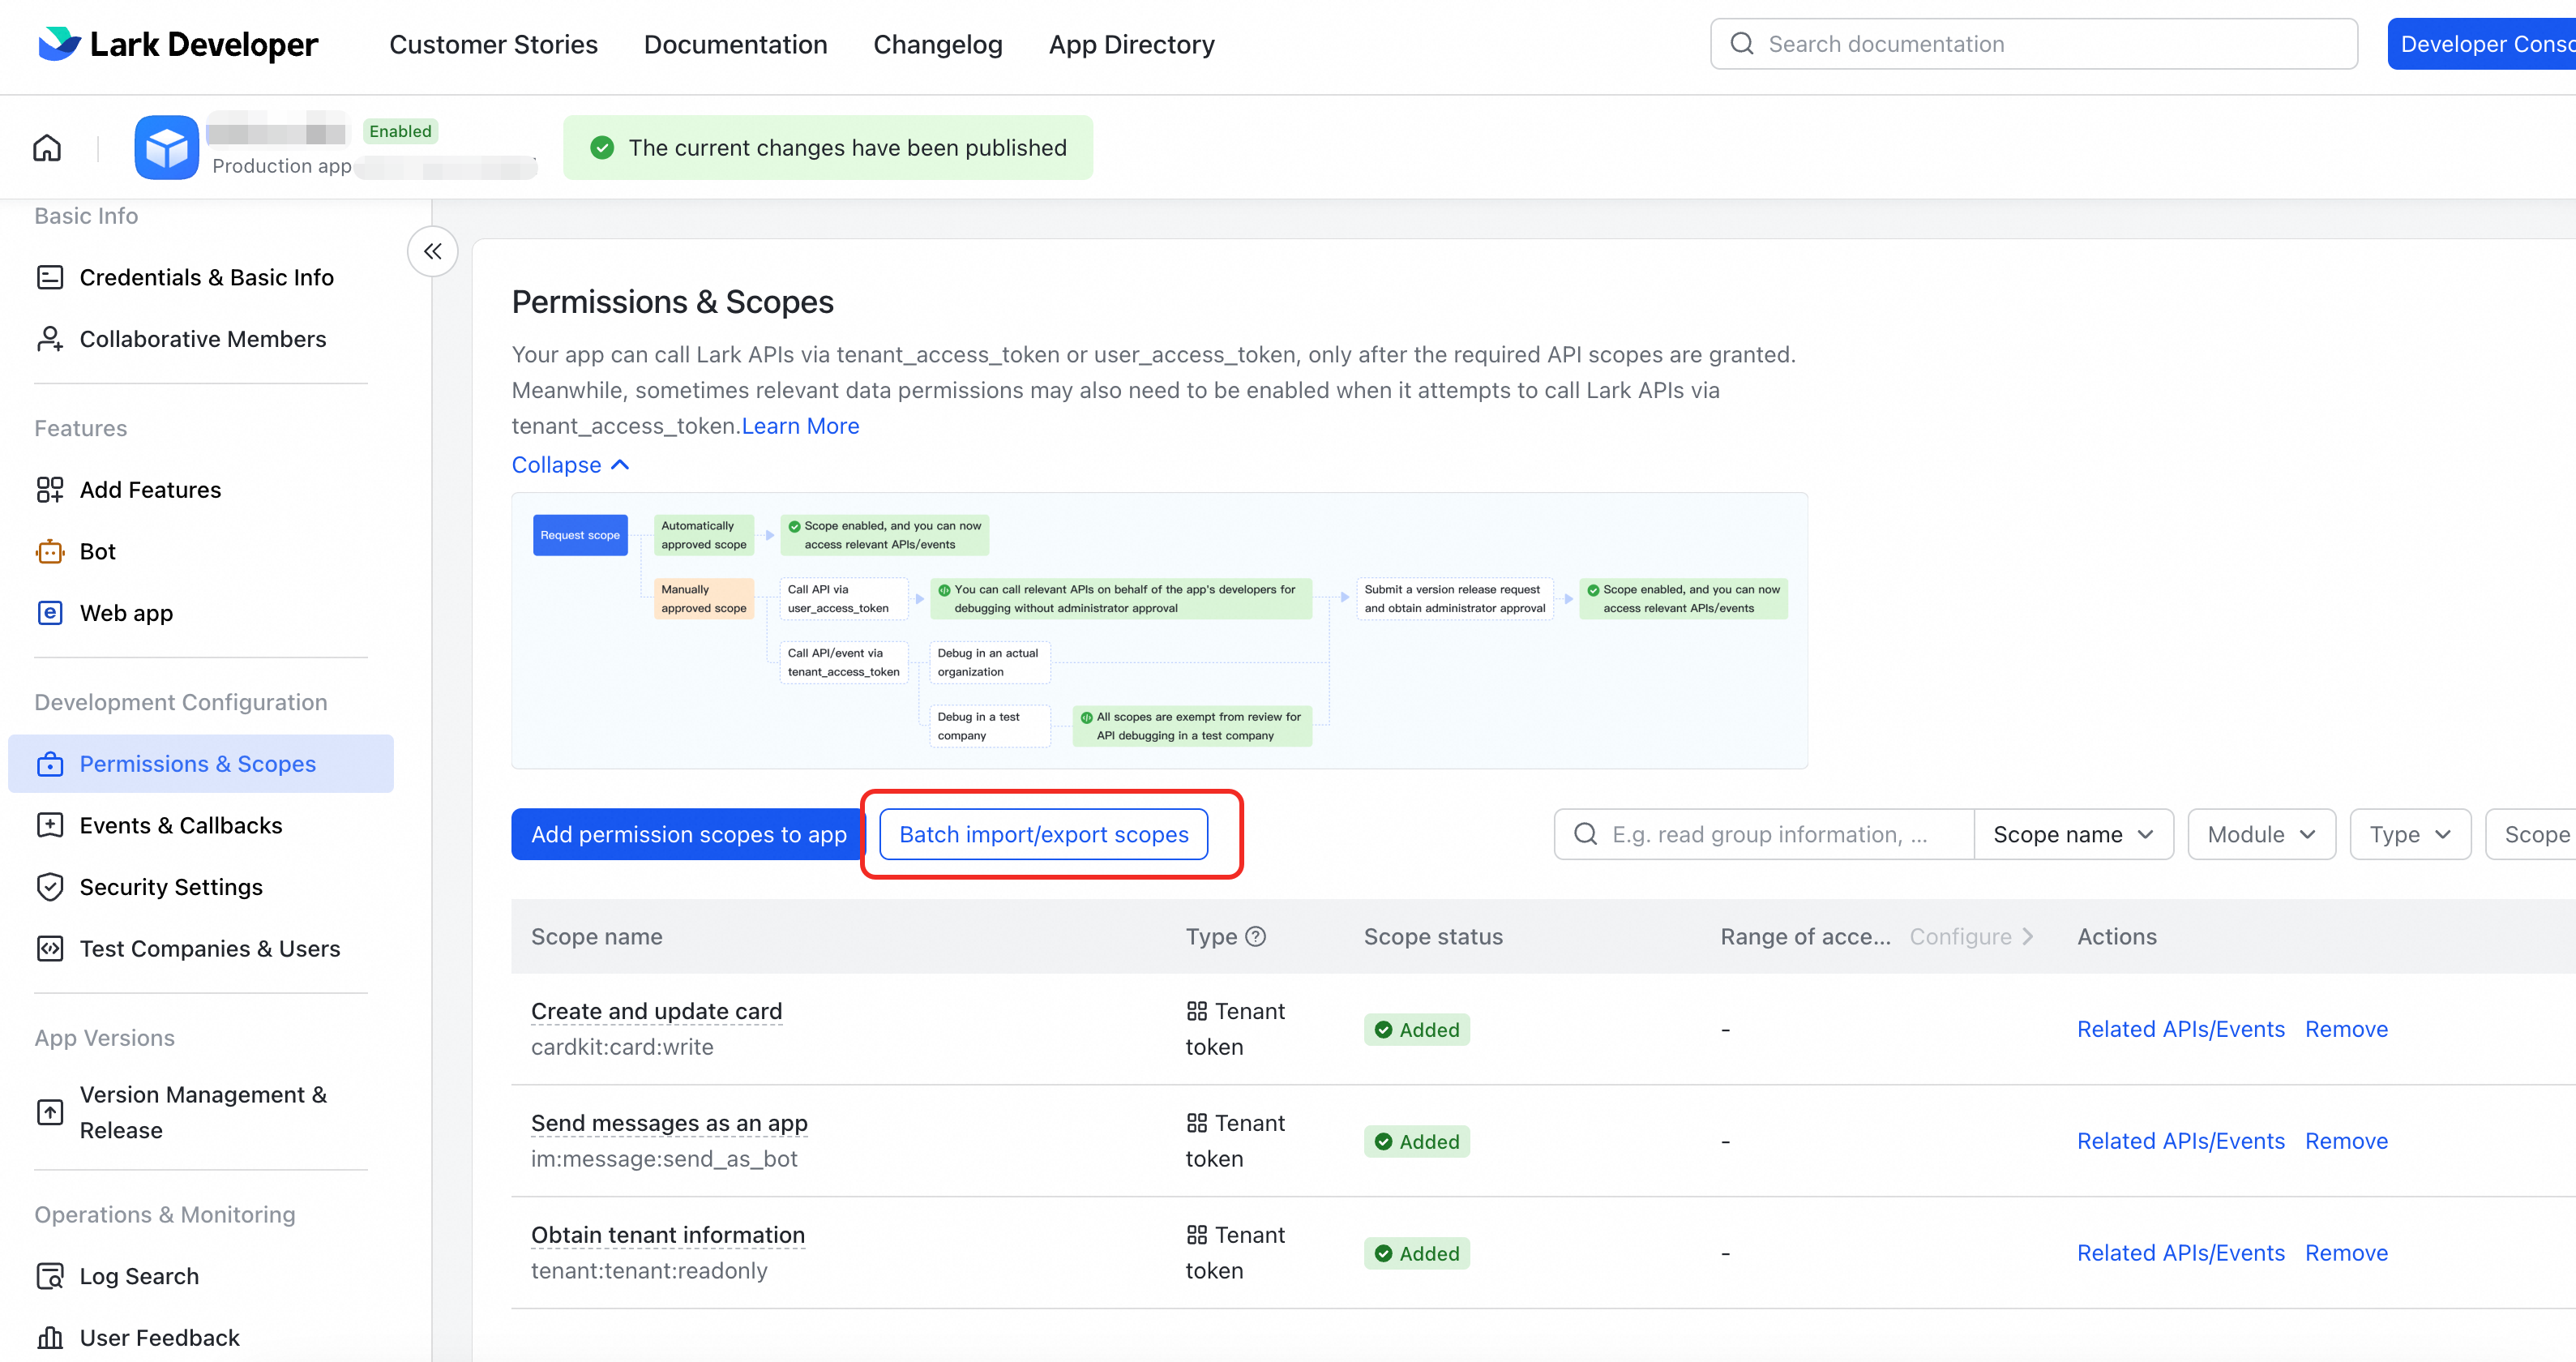Screen dimensions: 2576x1362
Task: Click the Security Settings shield icon
Action: click(50, 887)
